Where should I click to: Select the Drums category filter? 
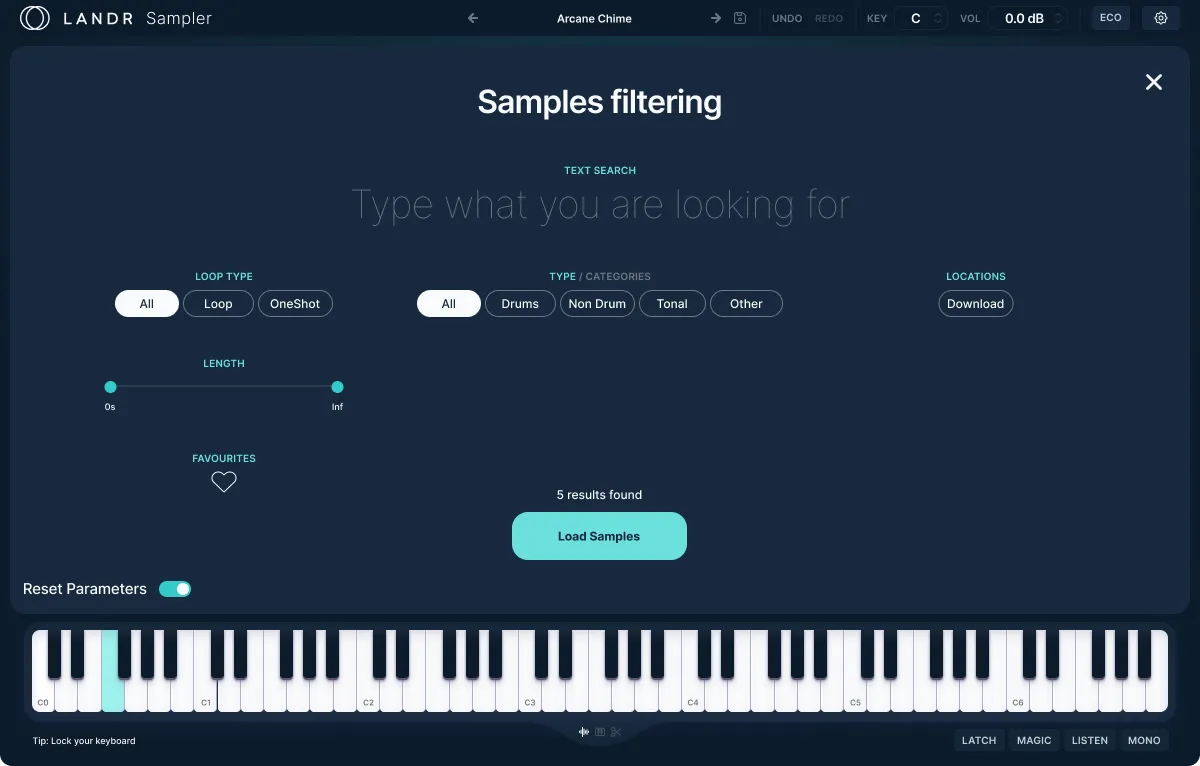[x=520, y=303]
